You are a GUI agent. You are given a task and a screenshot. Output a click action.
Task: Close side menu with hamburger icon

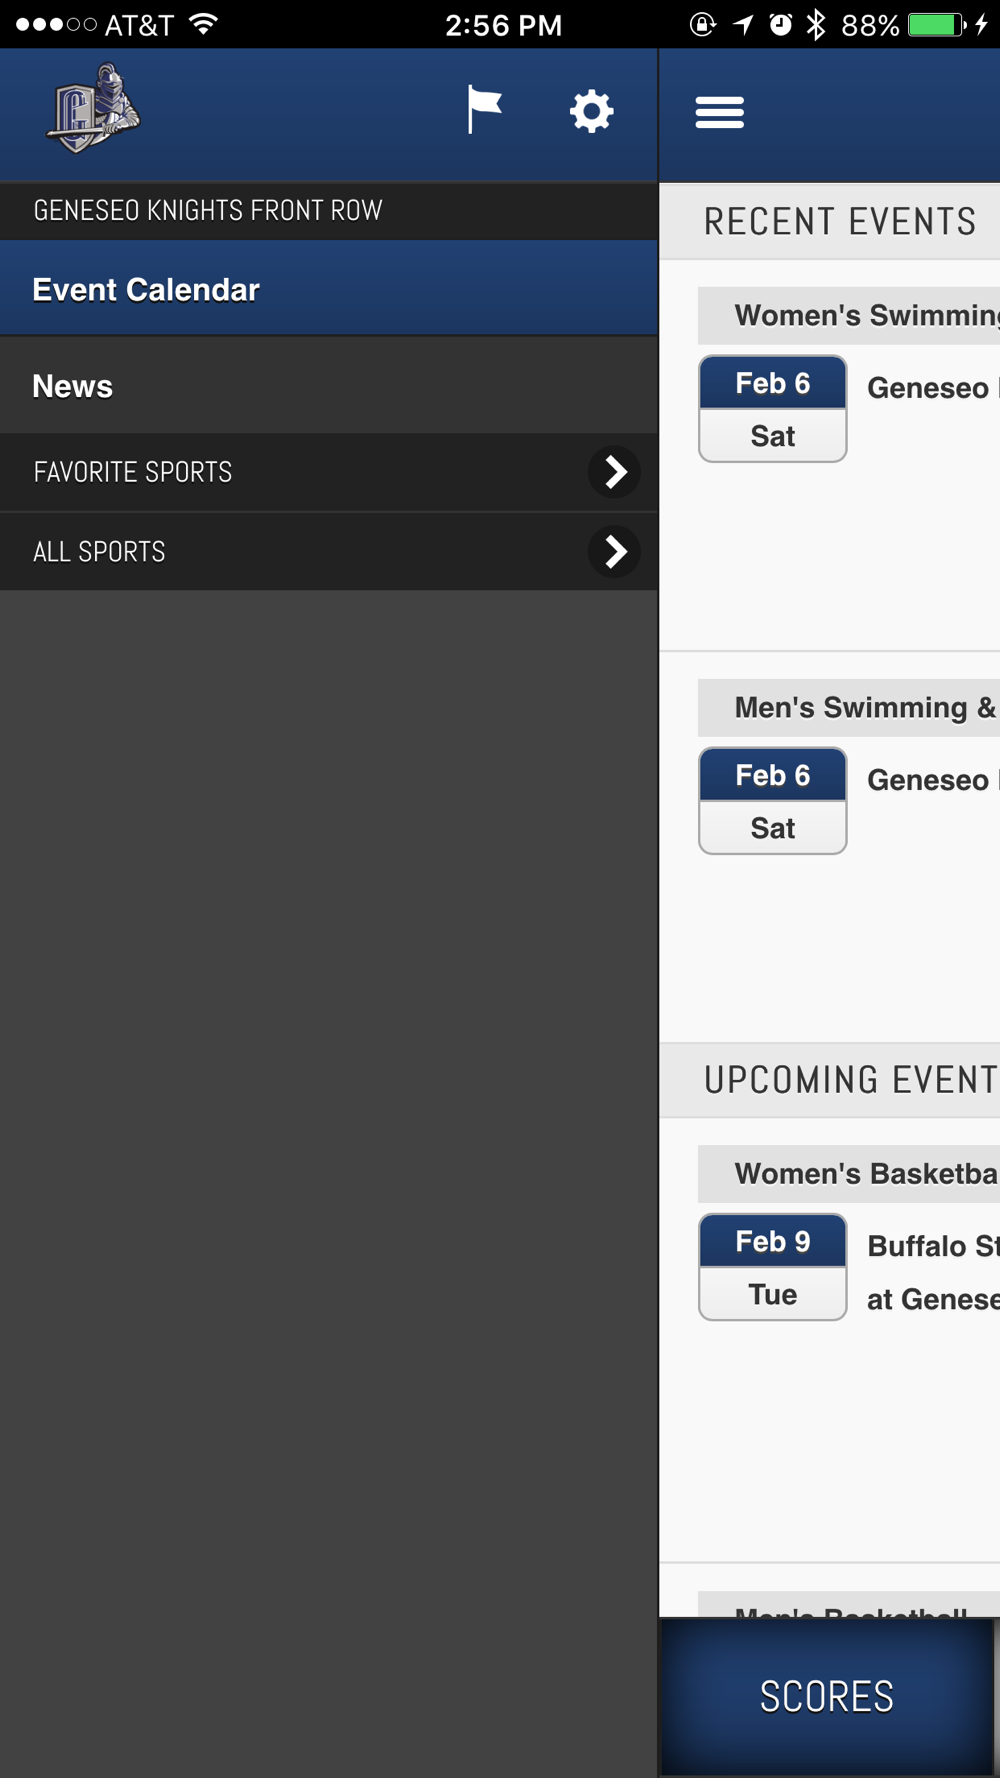720,112
